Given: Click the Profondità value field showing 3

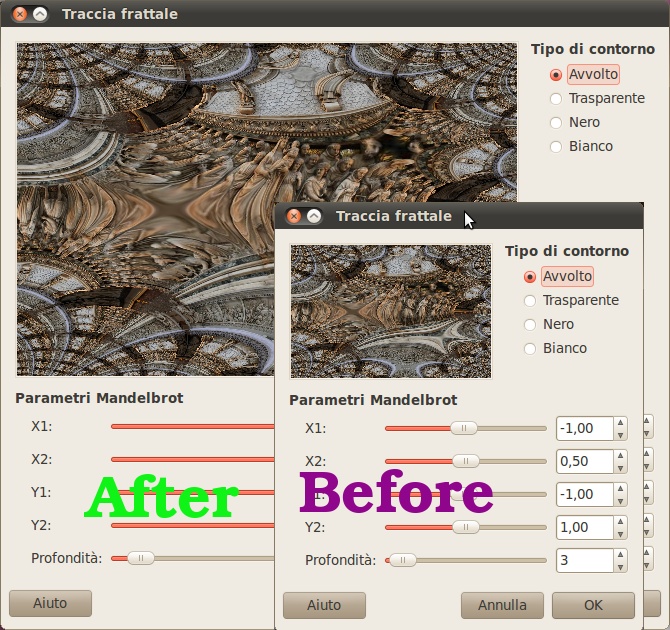Looking at the screenshot, I should [585, 560].
